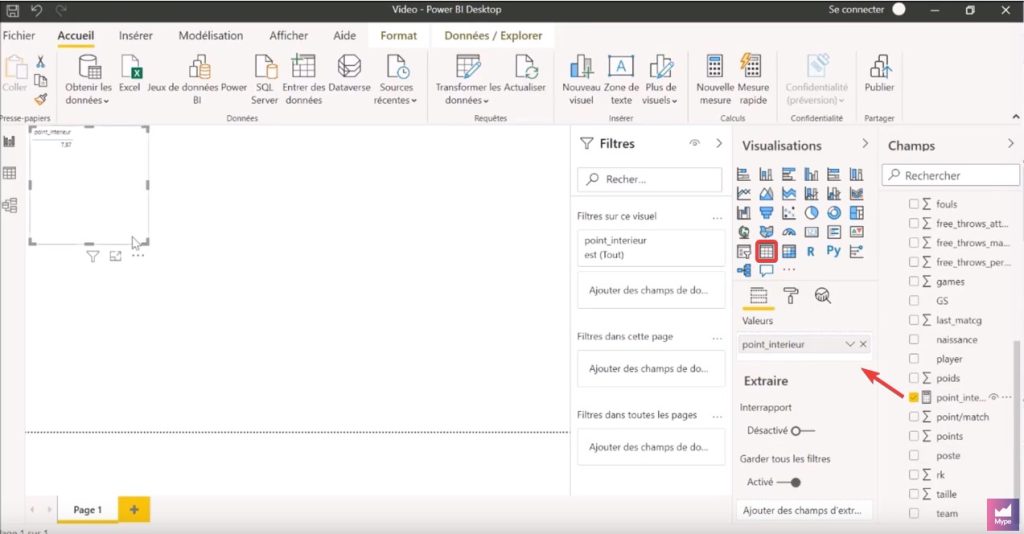Choose the area chart visualization
The width and height of the screenshot is (1024, 534).
pyautogui.click(x=766, y=194)
